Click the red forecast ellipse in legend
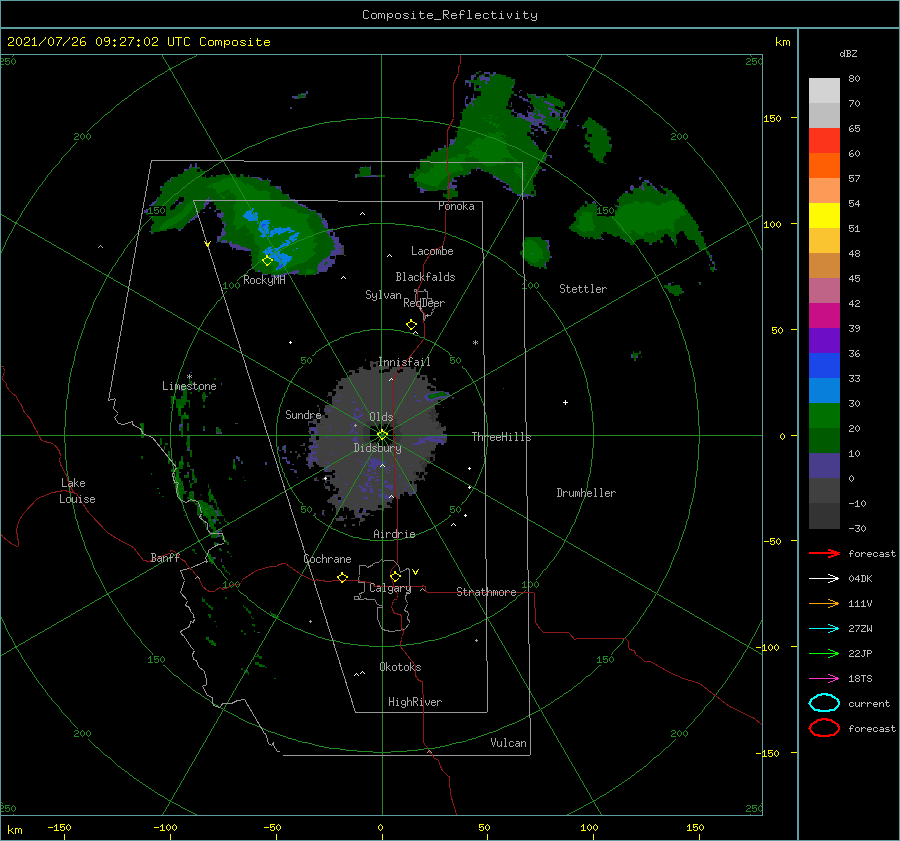 pos(824,728)
